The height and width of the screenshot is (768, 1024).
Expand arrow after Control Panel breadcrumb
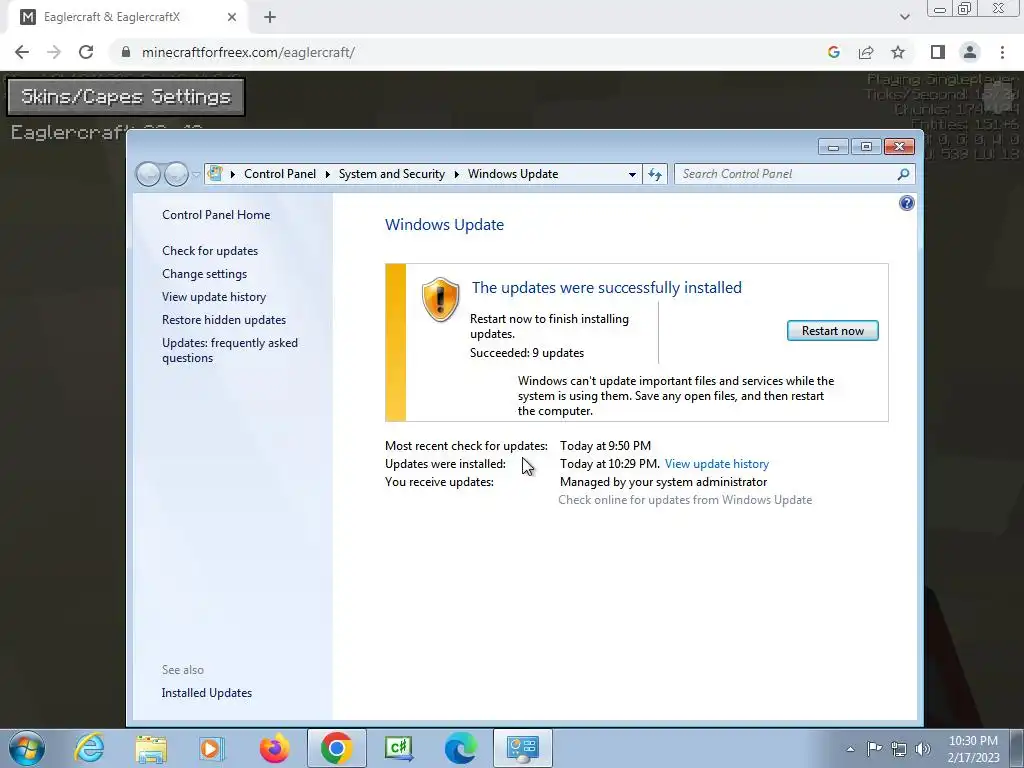click(x=327, y=174)
